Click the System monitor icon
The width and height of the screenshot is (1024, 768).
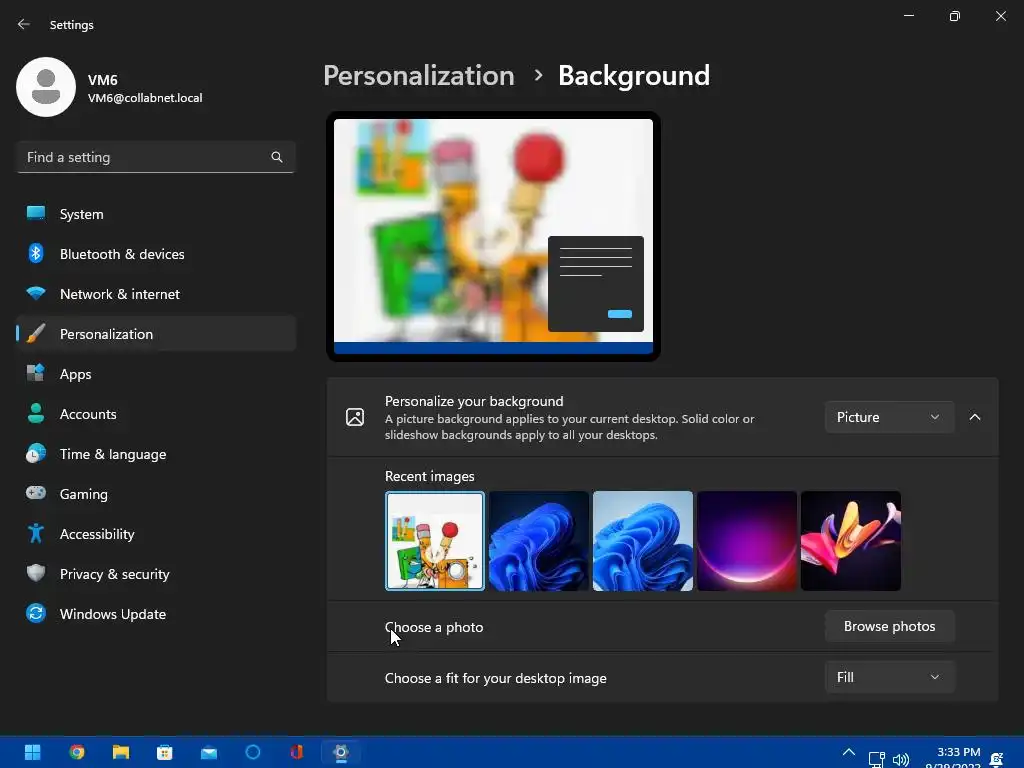36,214
